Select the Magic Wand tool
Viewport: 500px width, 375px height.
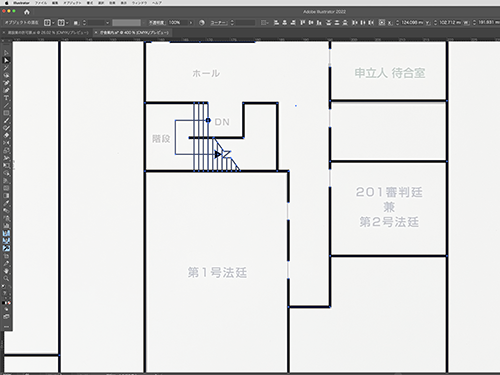6,68
